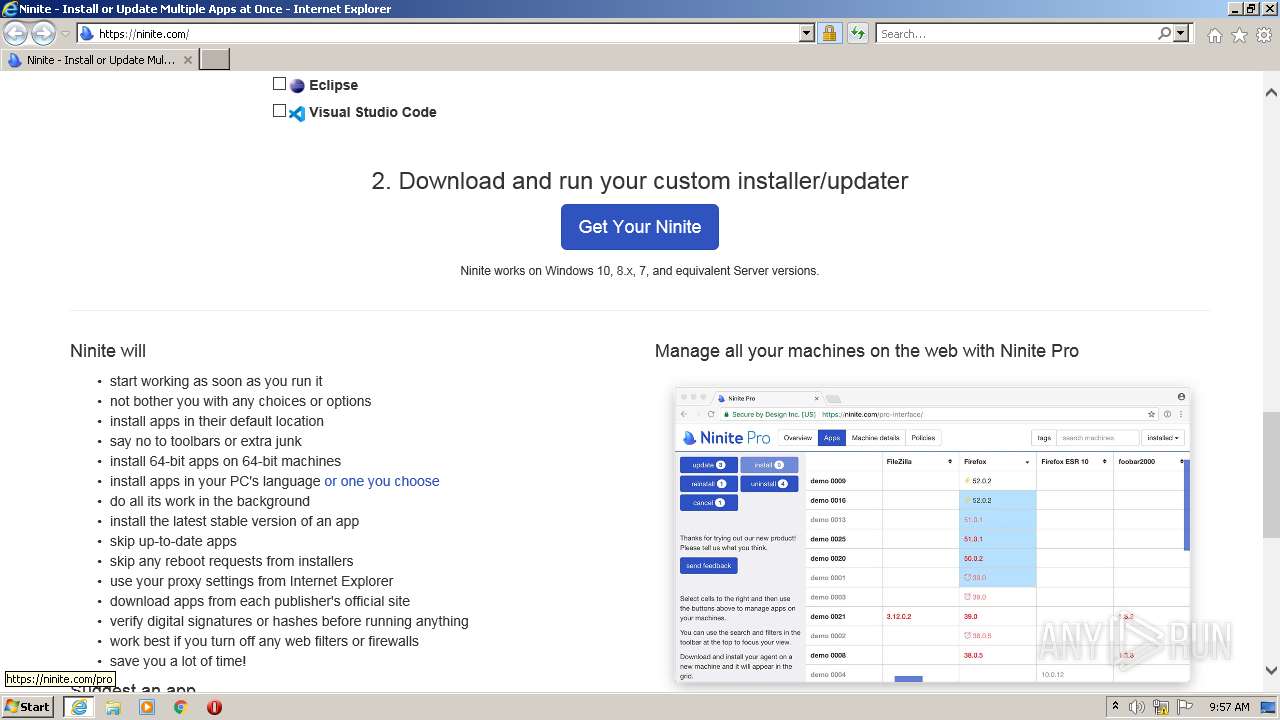Open Favorites star icon
The width and height of the screenshot is (1280, 720).
tap(1239, 35)
